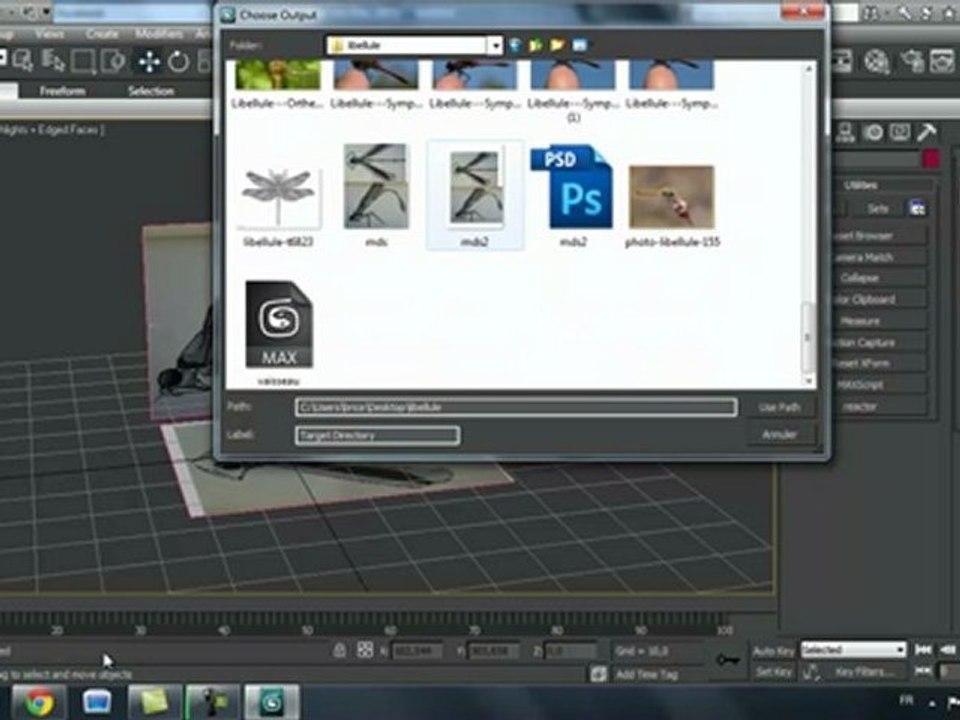Click the red object color swatch
The image size is (960, 720).
(931, 160)
